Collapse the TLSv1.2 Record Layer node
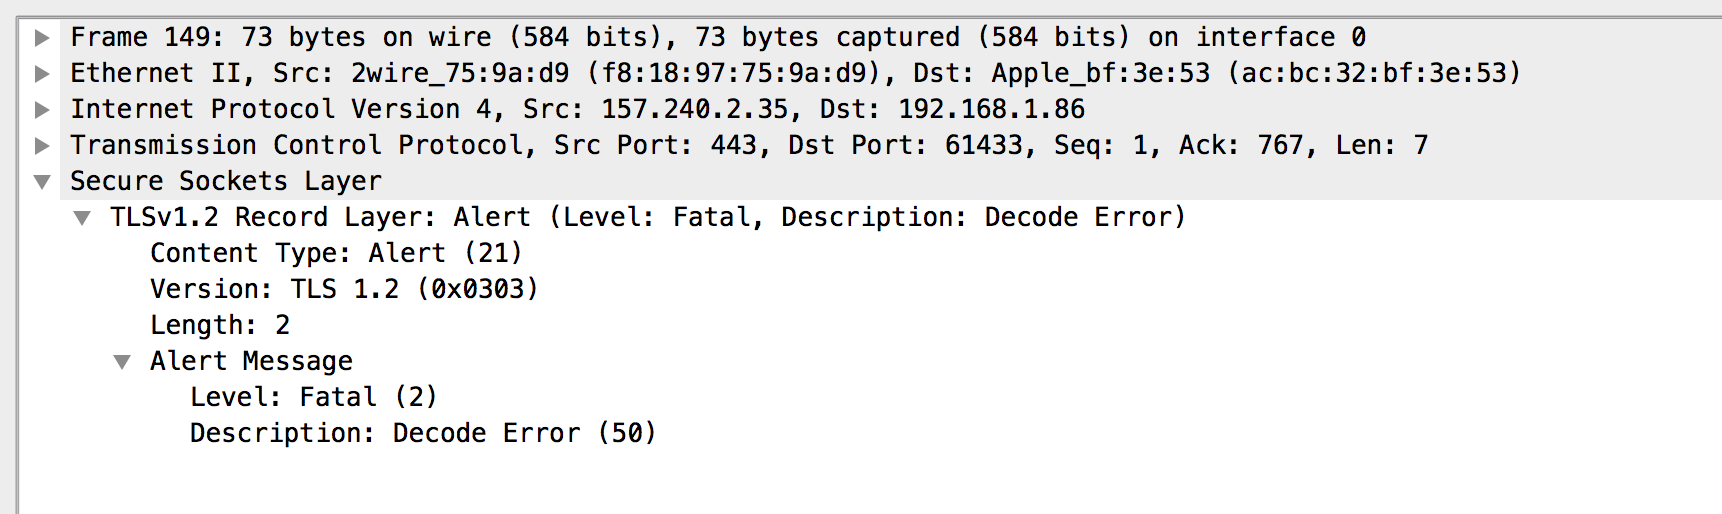This screenshot has width=1722, height=514. [82, 218]
